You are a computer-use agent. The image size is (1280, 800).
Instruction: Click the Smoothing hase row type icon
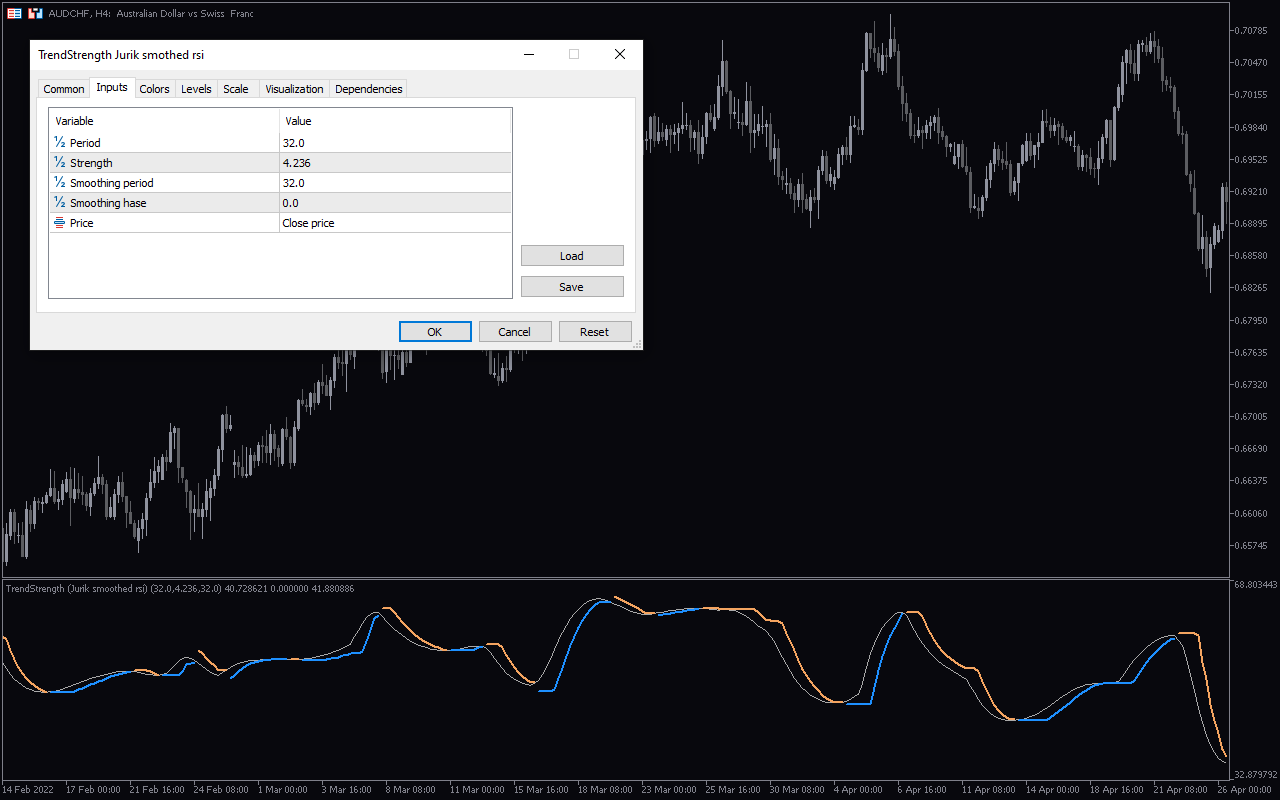tap(59, 203)
